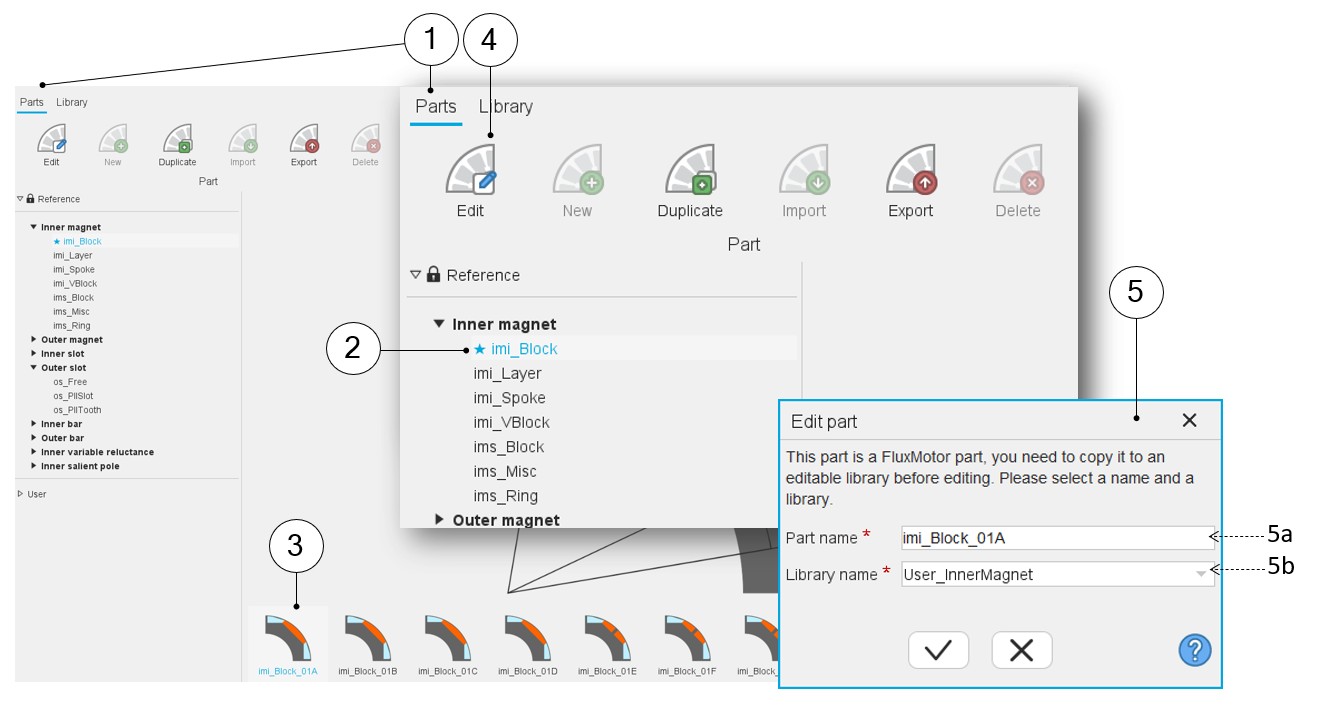Switch to Parts tab in small panel
This screenshot has width=1324, height=710.
point(32,102)
